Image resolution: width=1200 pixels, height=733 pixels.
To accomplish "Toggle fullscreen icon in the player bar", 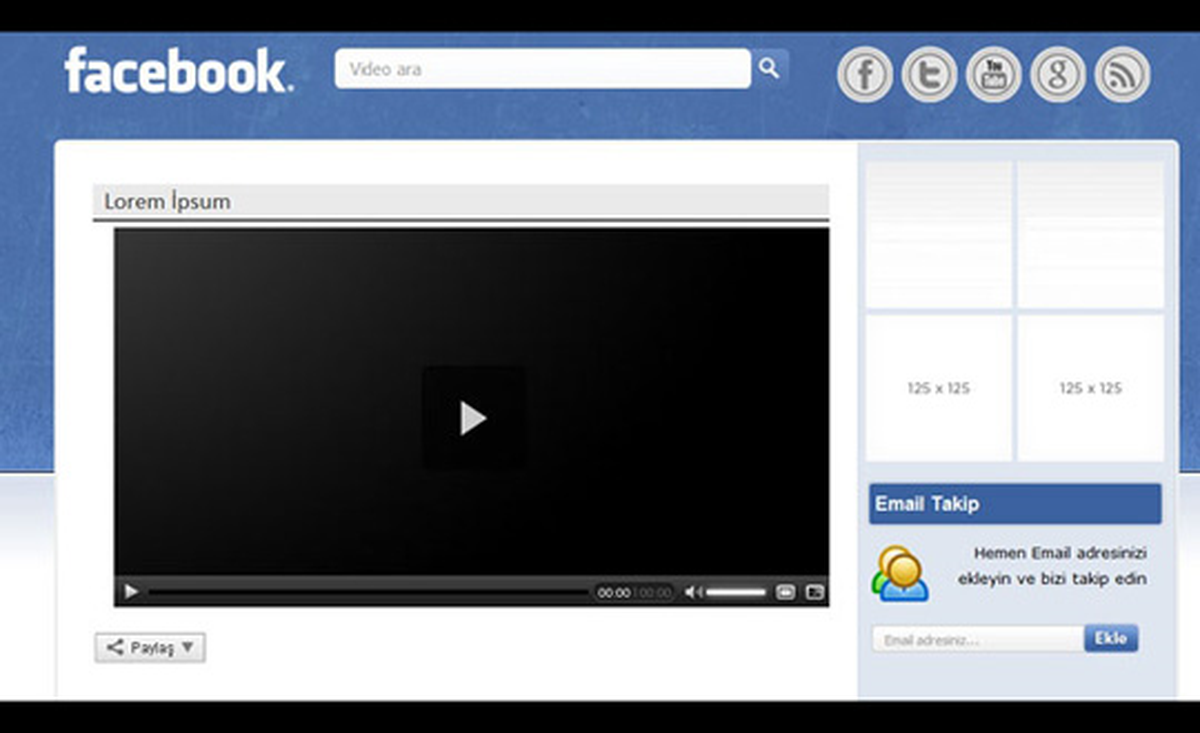I will (x=786, y=592).
